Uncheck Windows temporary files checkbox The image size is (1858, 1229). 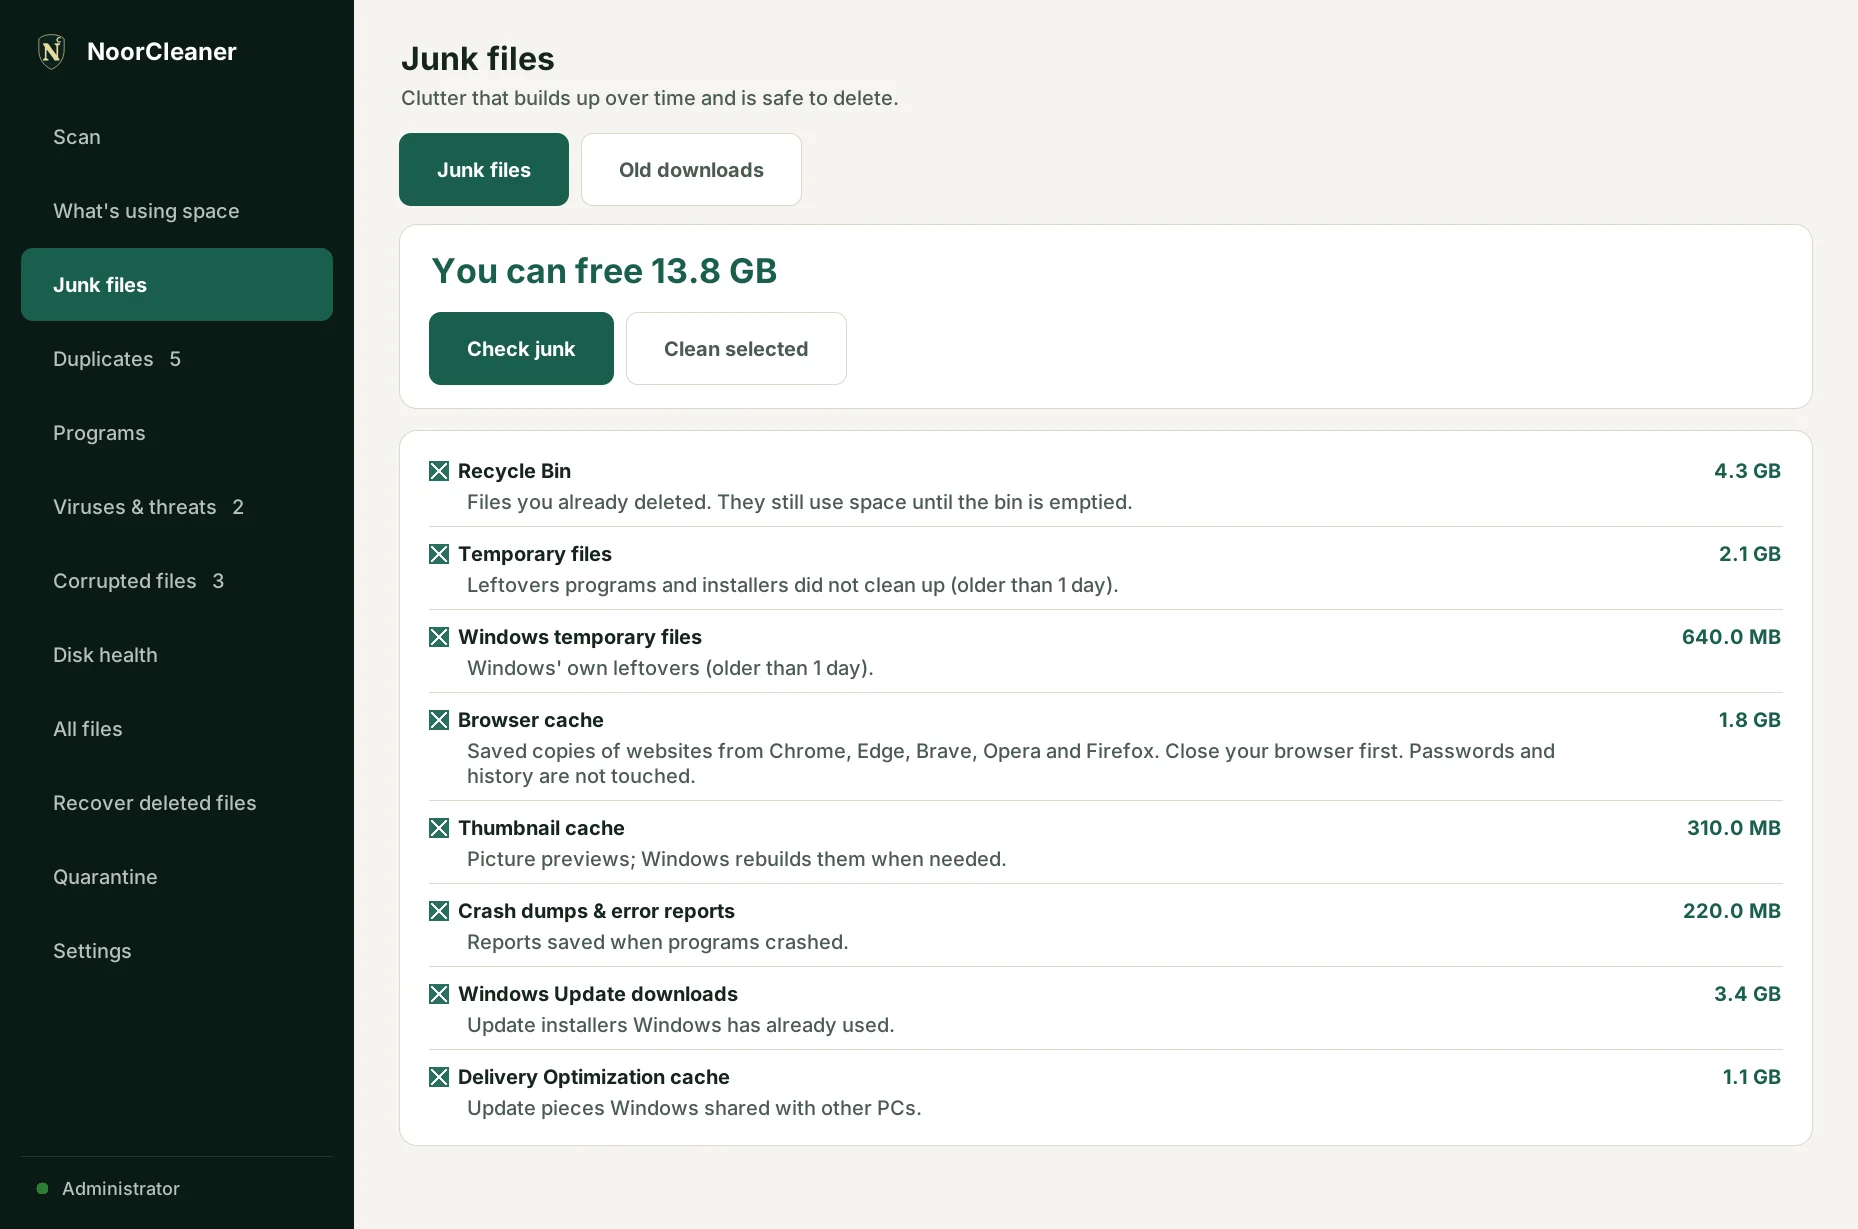(x=439, y=637)
